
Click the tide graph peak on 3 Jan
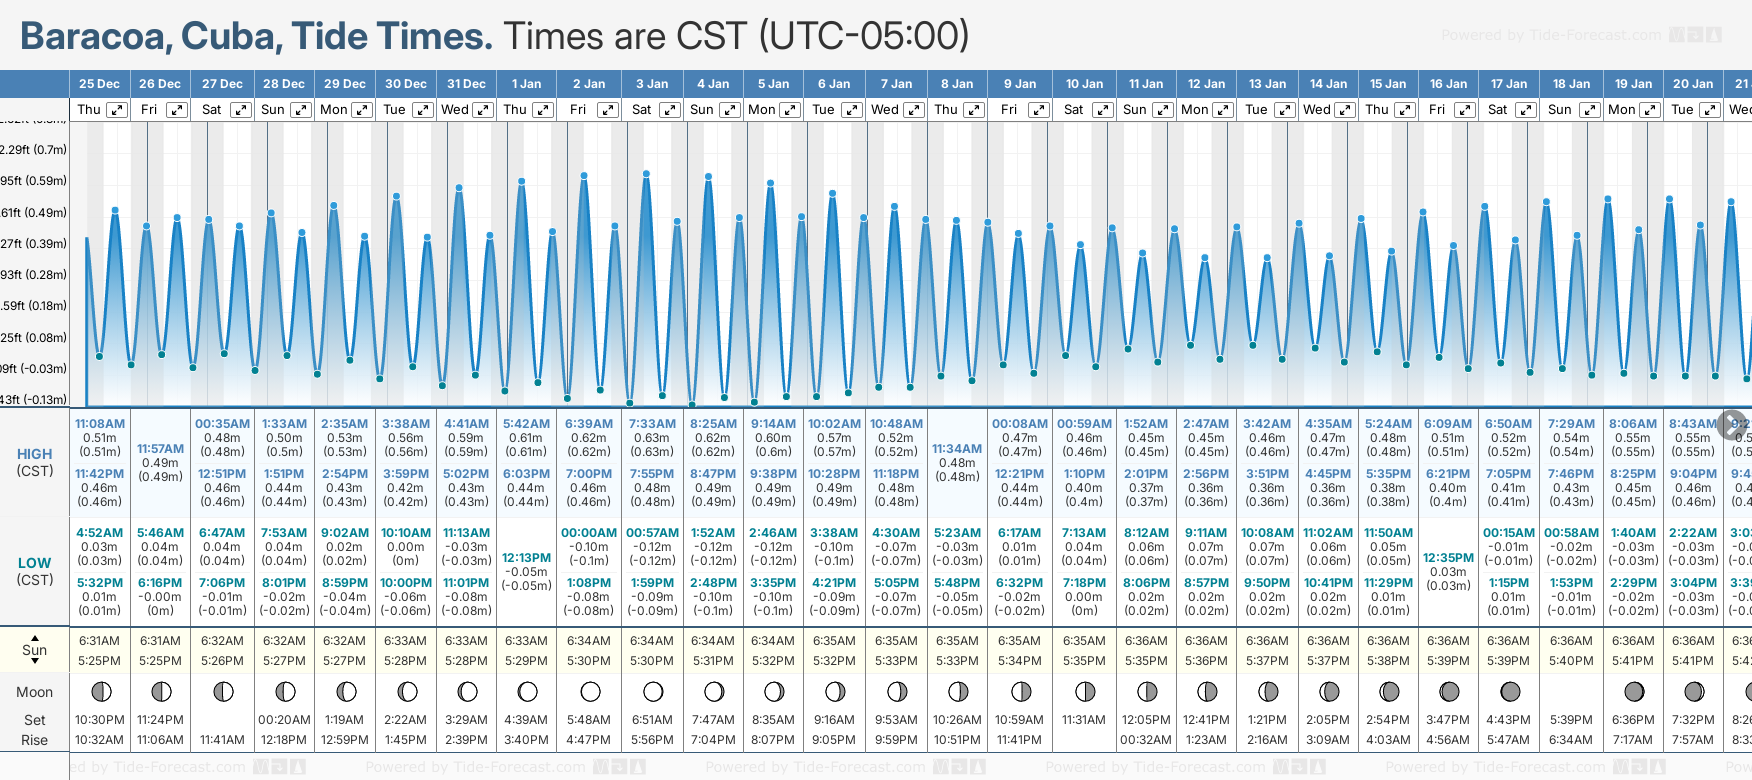pyautogui.click(x=647, y=174)
